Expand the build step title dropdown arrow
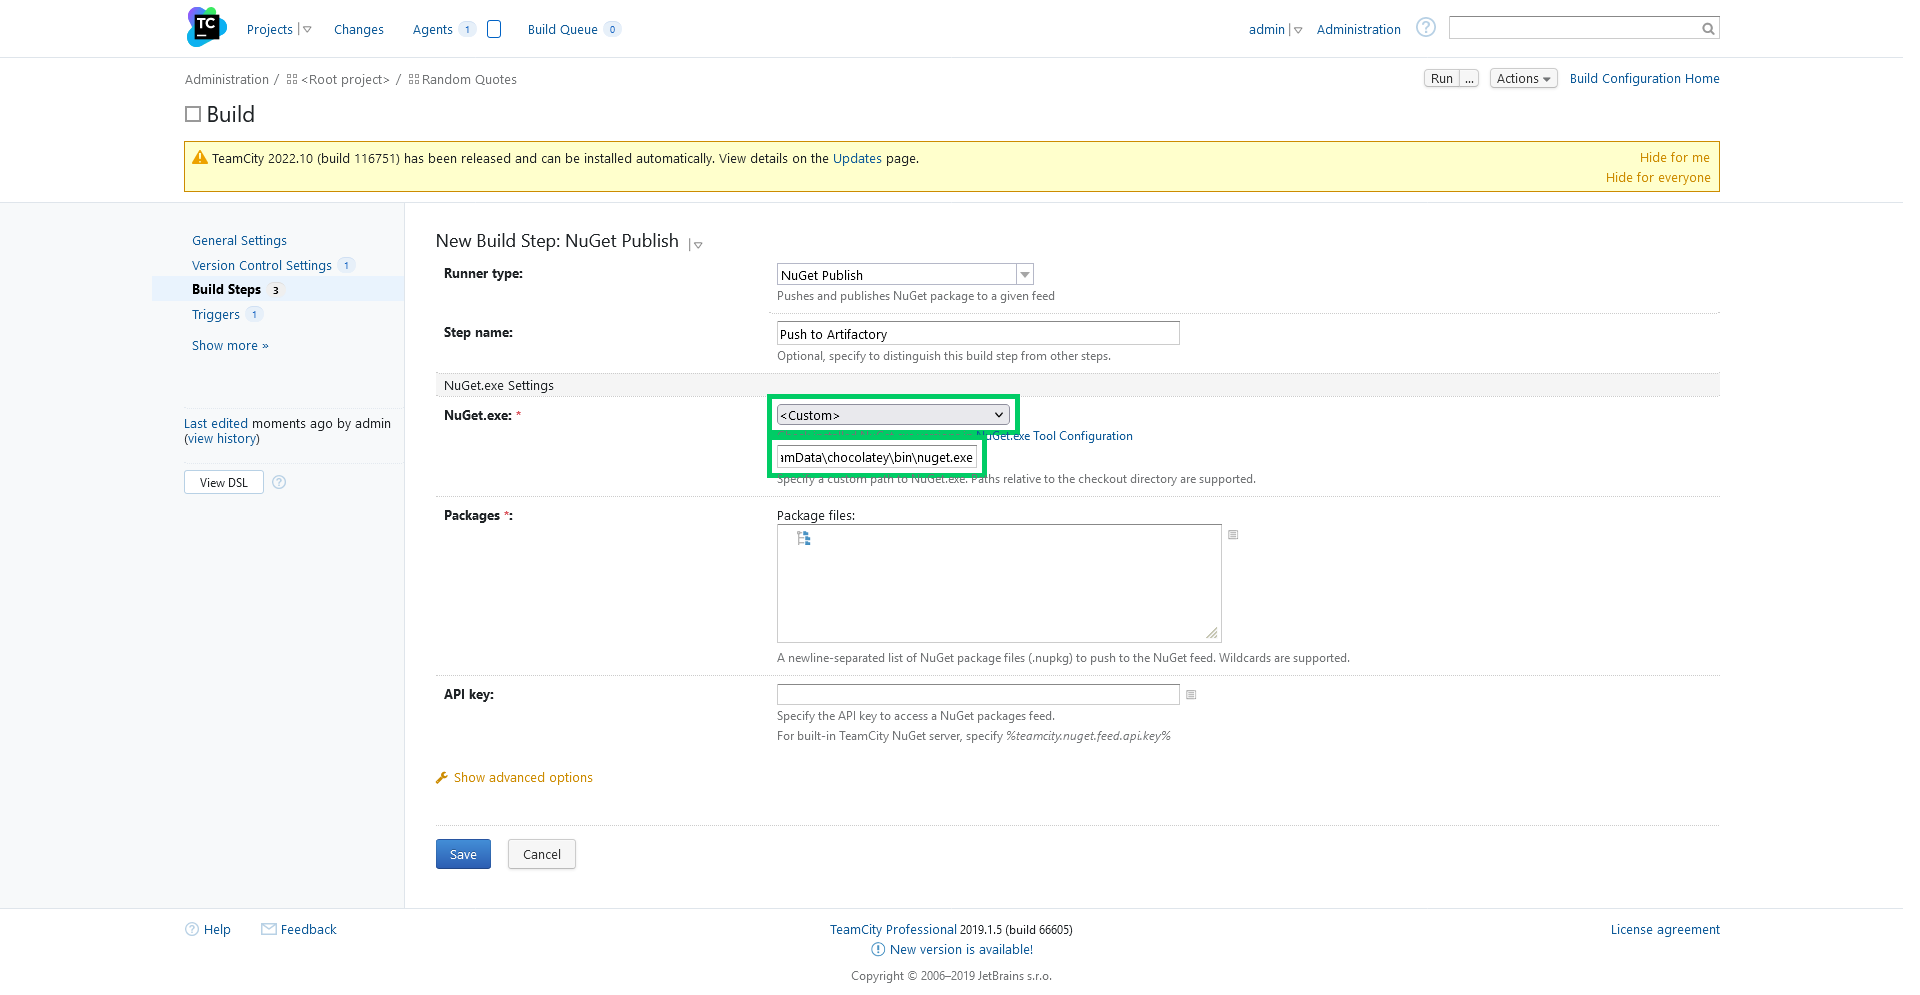This screenshot has width=1920, height=995. tap(698, 245)
